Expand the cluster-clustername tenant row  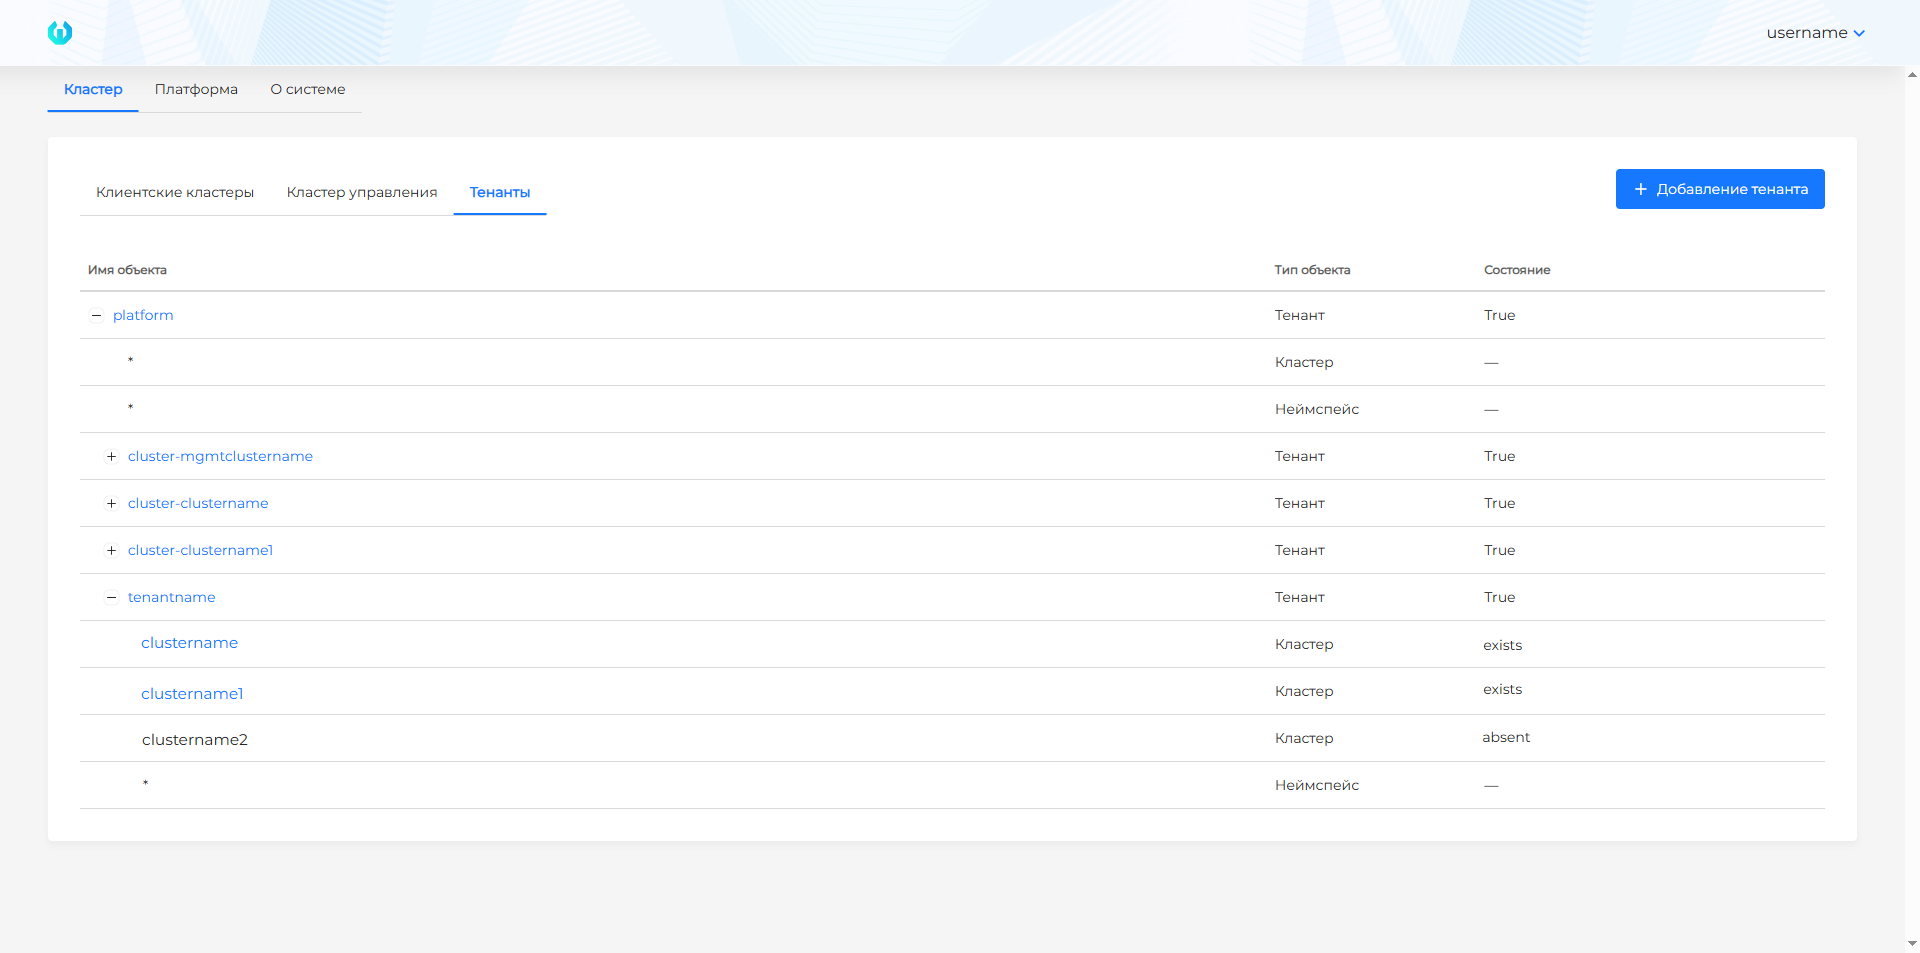(112, 504)
